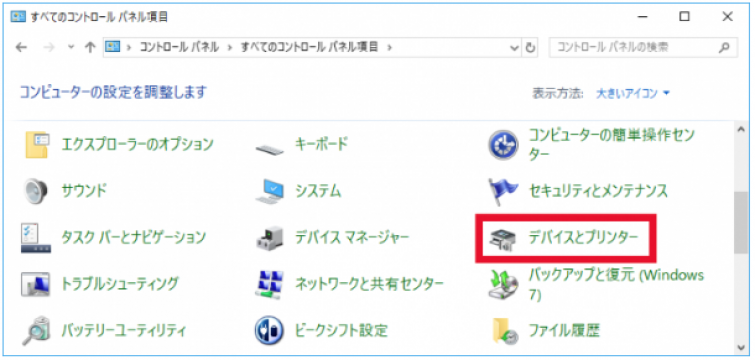The image size is (755, 360).
Task: Click the title bar control panel icon
Action: 18,17
